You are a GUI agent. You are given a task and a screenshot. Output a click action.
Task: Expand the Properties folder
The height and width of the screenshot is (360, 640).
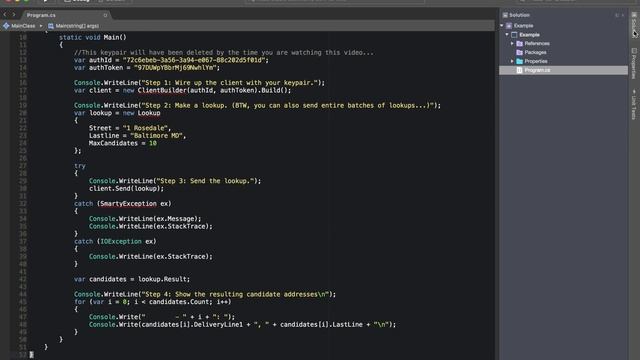[513, 61]
